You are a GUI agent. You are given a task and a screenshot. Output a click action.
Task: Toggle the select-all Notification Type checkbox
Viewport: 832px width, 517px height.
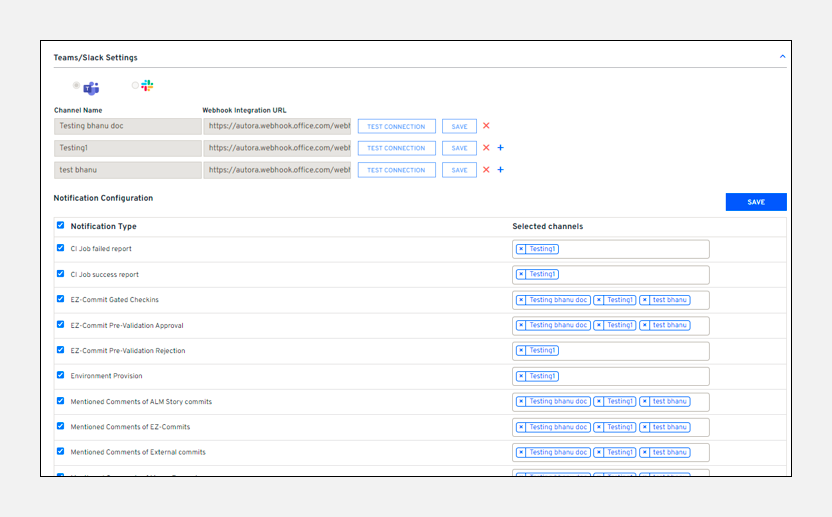tap(61, 226)
